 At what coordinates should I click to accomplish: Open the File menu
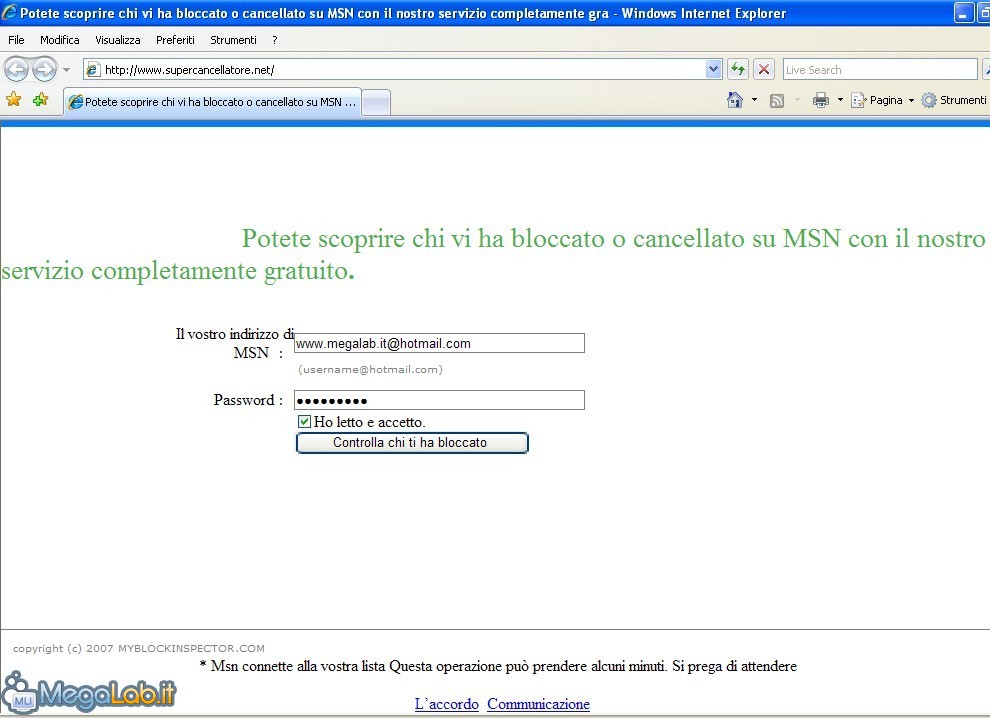point(16,40)
